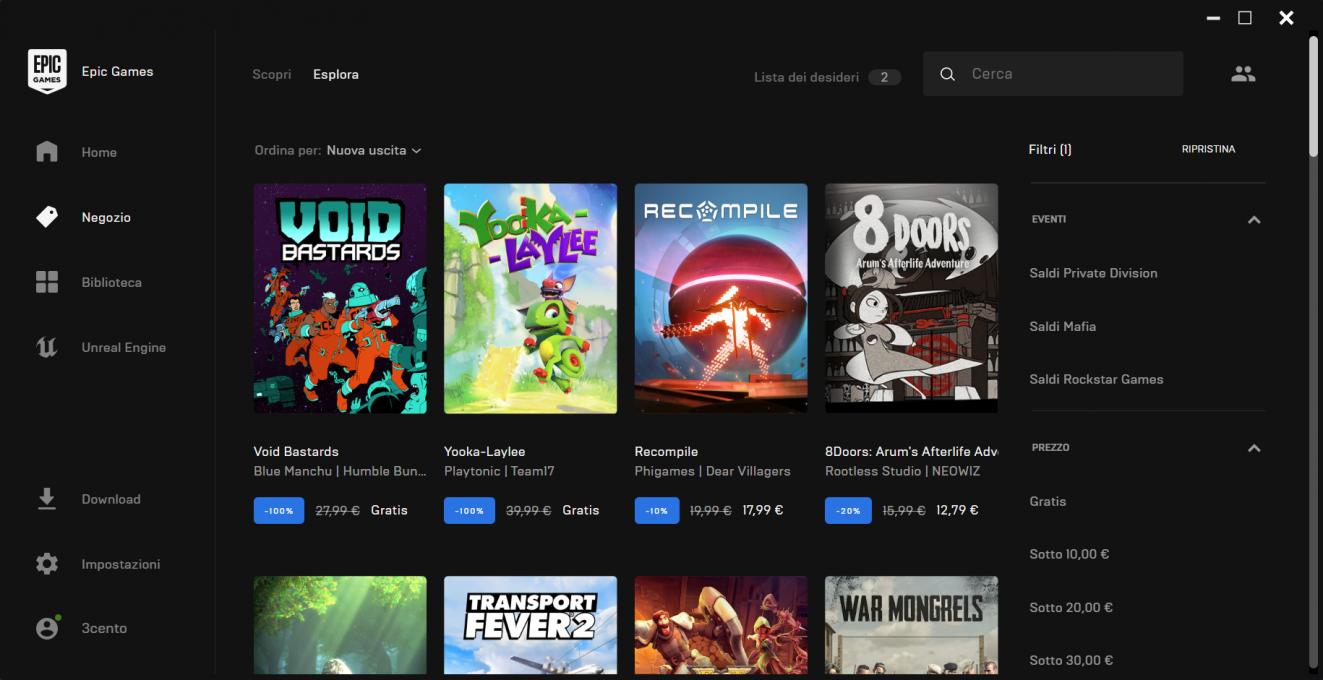Screen dimensions: 1323x680
Task: Switch to the Esplora tab
Action: pos(335,74)
